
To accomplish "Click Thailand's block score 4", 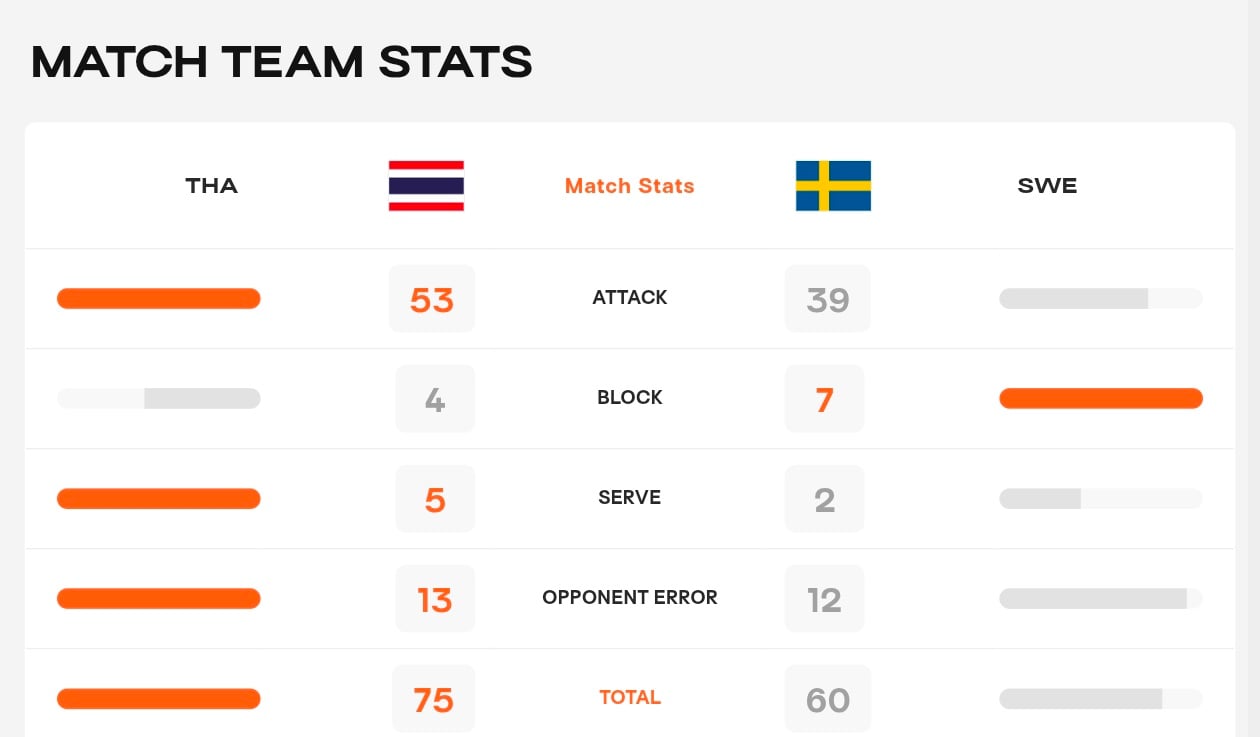I will 435,399.
